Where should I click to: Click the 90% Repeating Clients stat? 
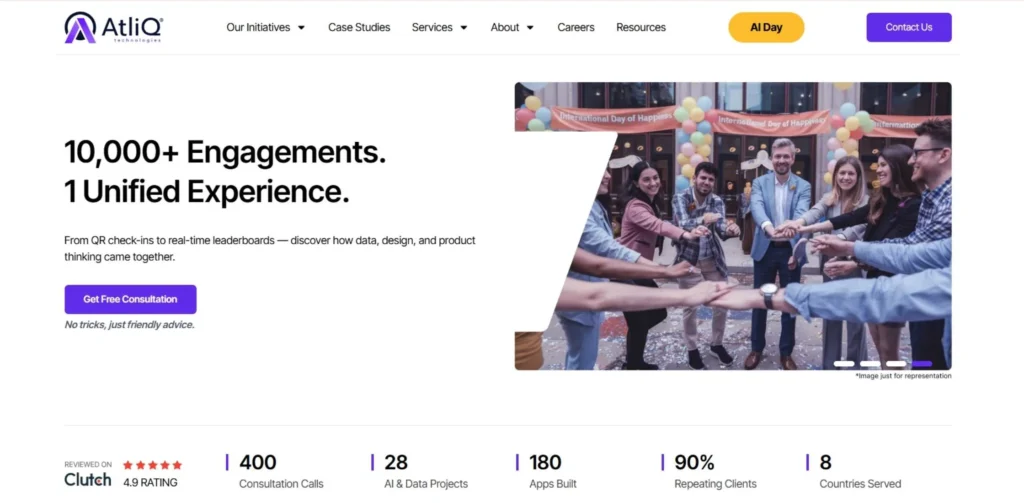tap(714, 472)
